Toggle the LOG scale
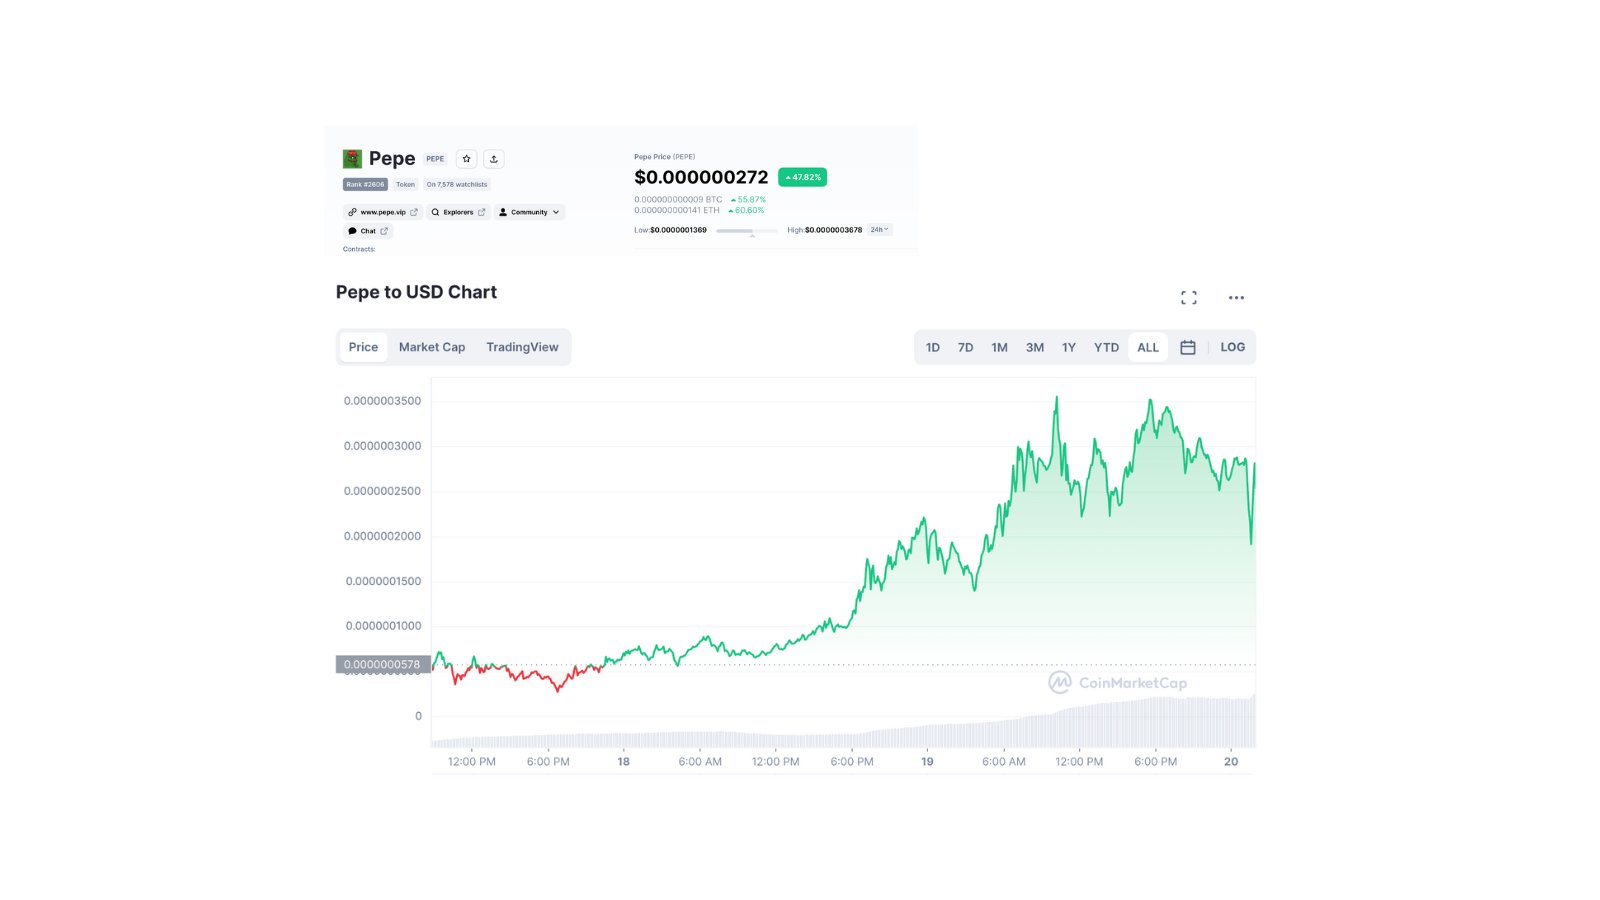This screenshot has height=900, width=1600. pos(1232,347)
